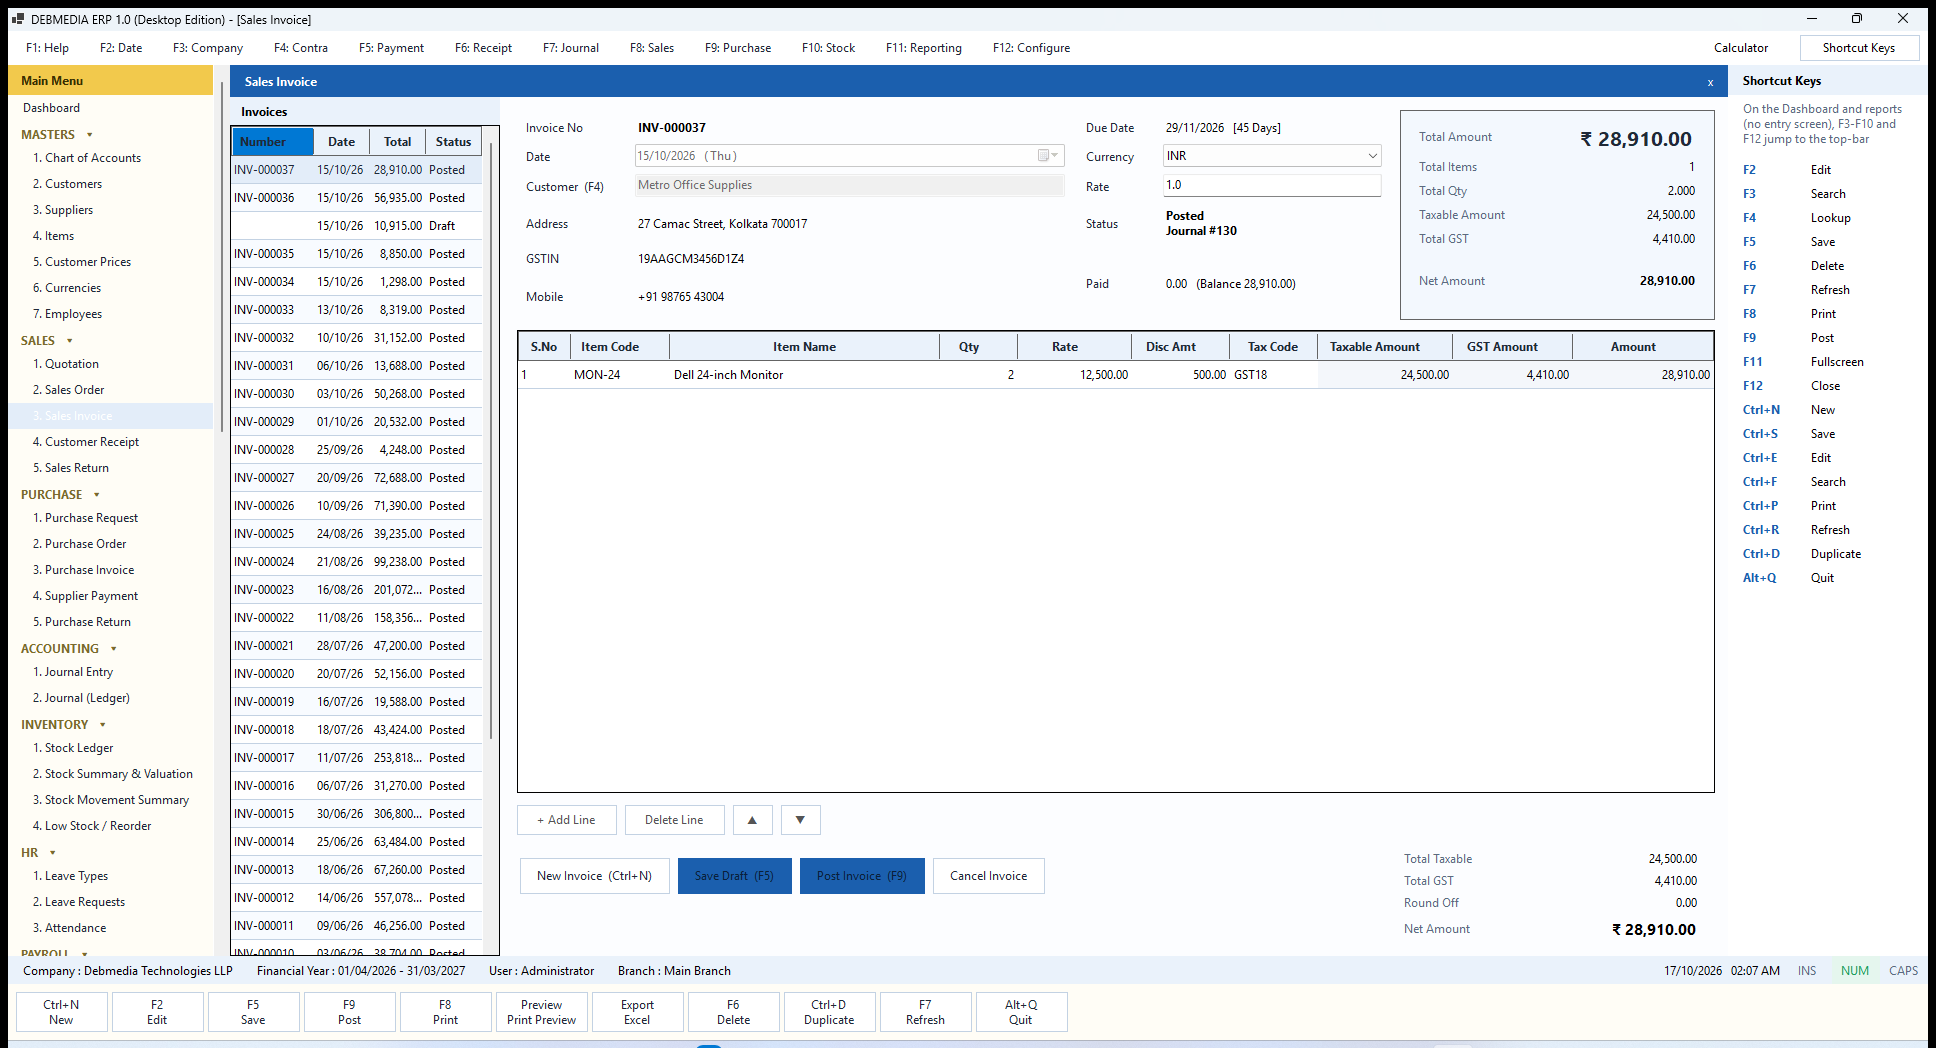Click the Customer field Metro Office Supplies
The image size is (1936, 1048).
(x=849, y=185)
